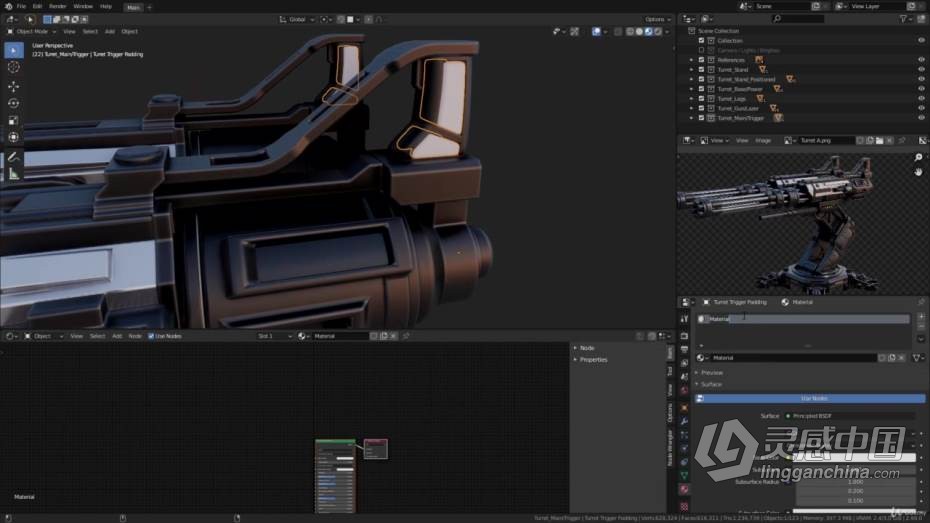This screenshot has height=523, width=930.
Task: Expand the Turret_Main/Trigger collection
Action: click(x=691, y=118)
